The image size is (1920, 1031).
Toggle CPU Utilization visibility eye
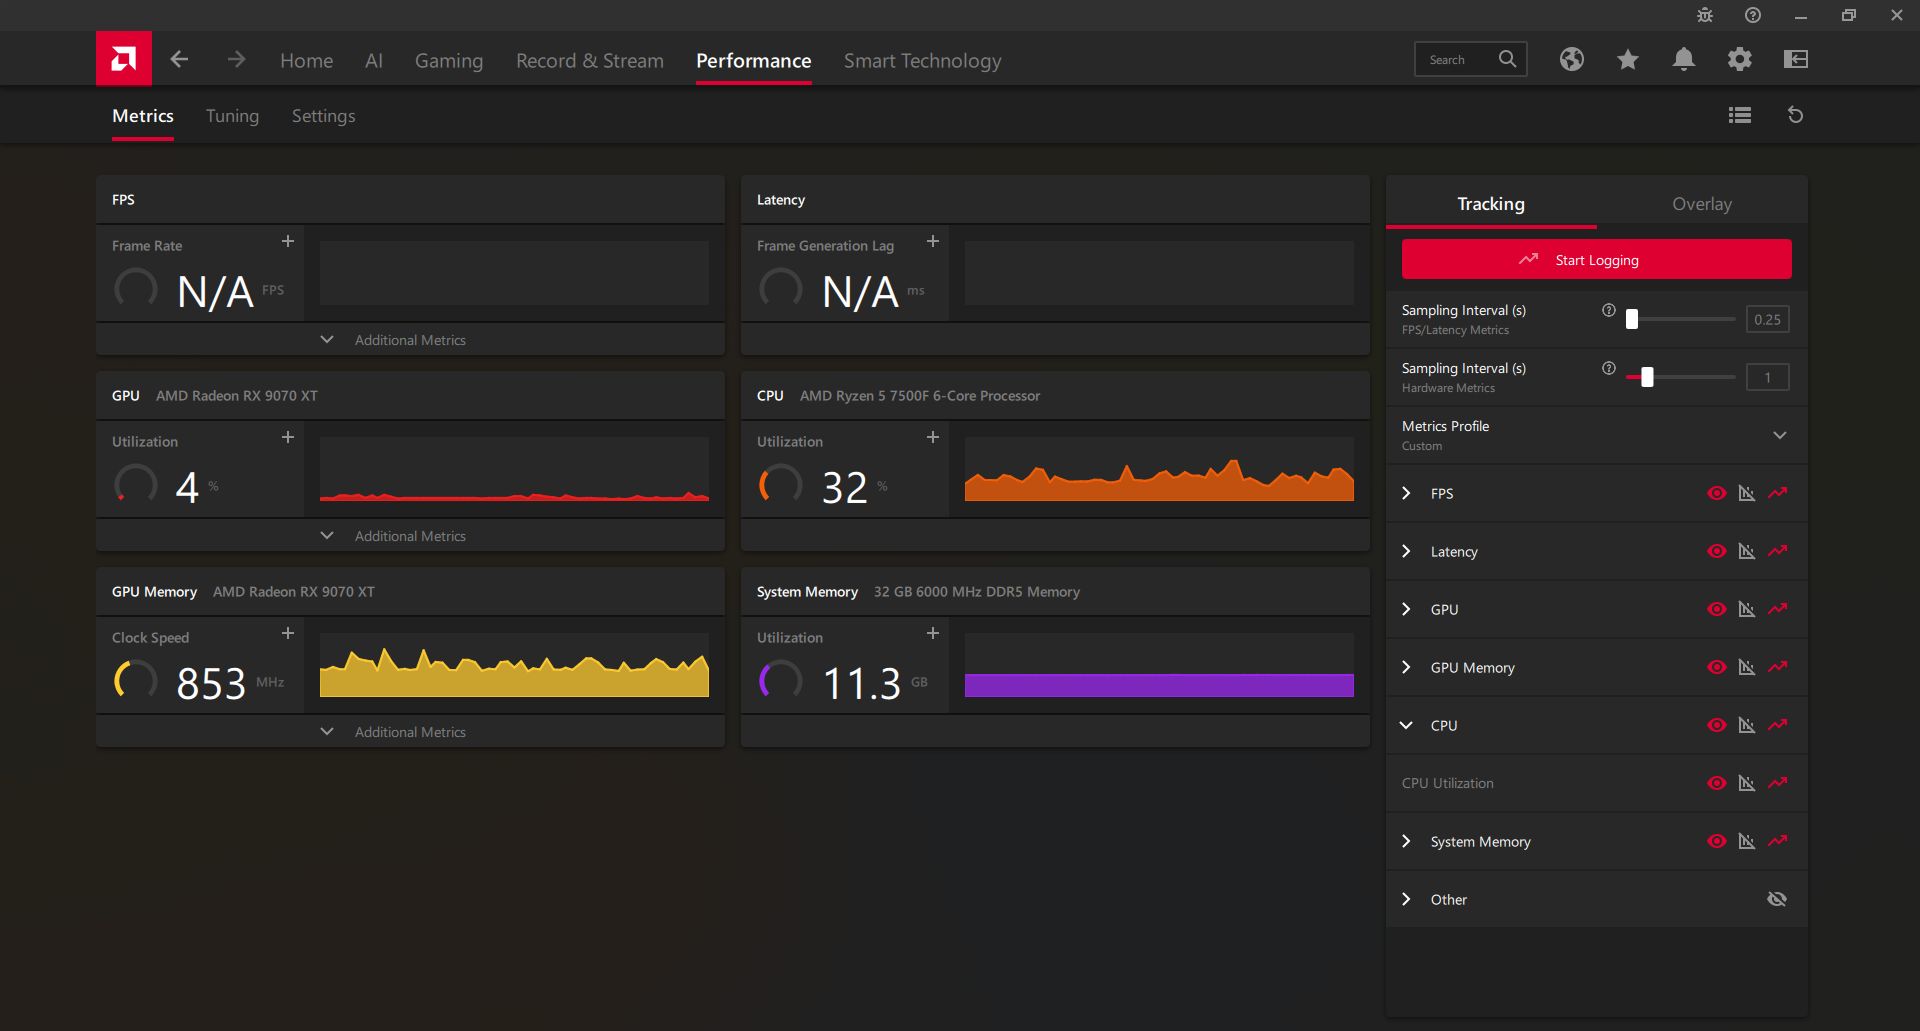click(x=1717, y=783)
